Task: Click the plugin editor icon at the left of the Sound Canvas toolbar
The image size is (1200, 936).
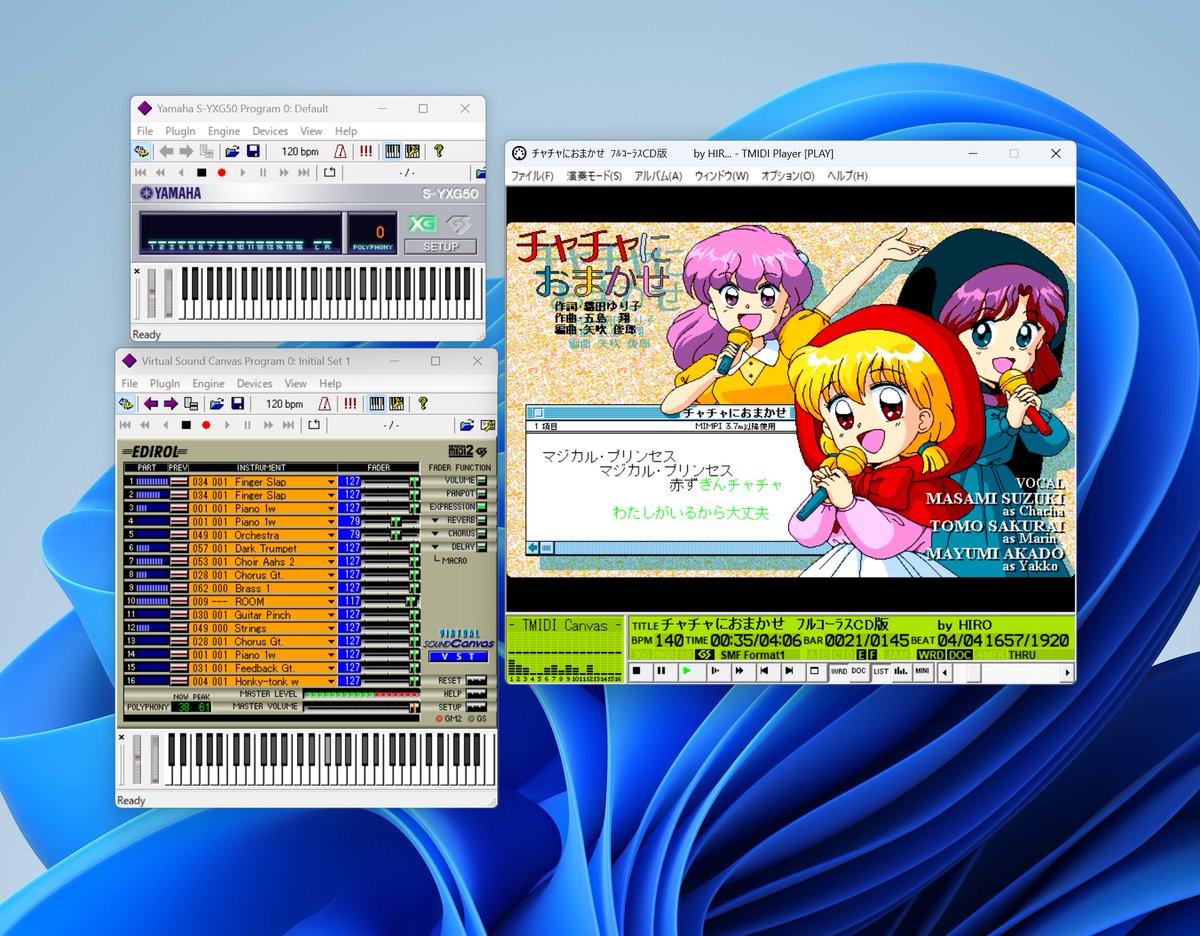Action: click(126, 404)
